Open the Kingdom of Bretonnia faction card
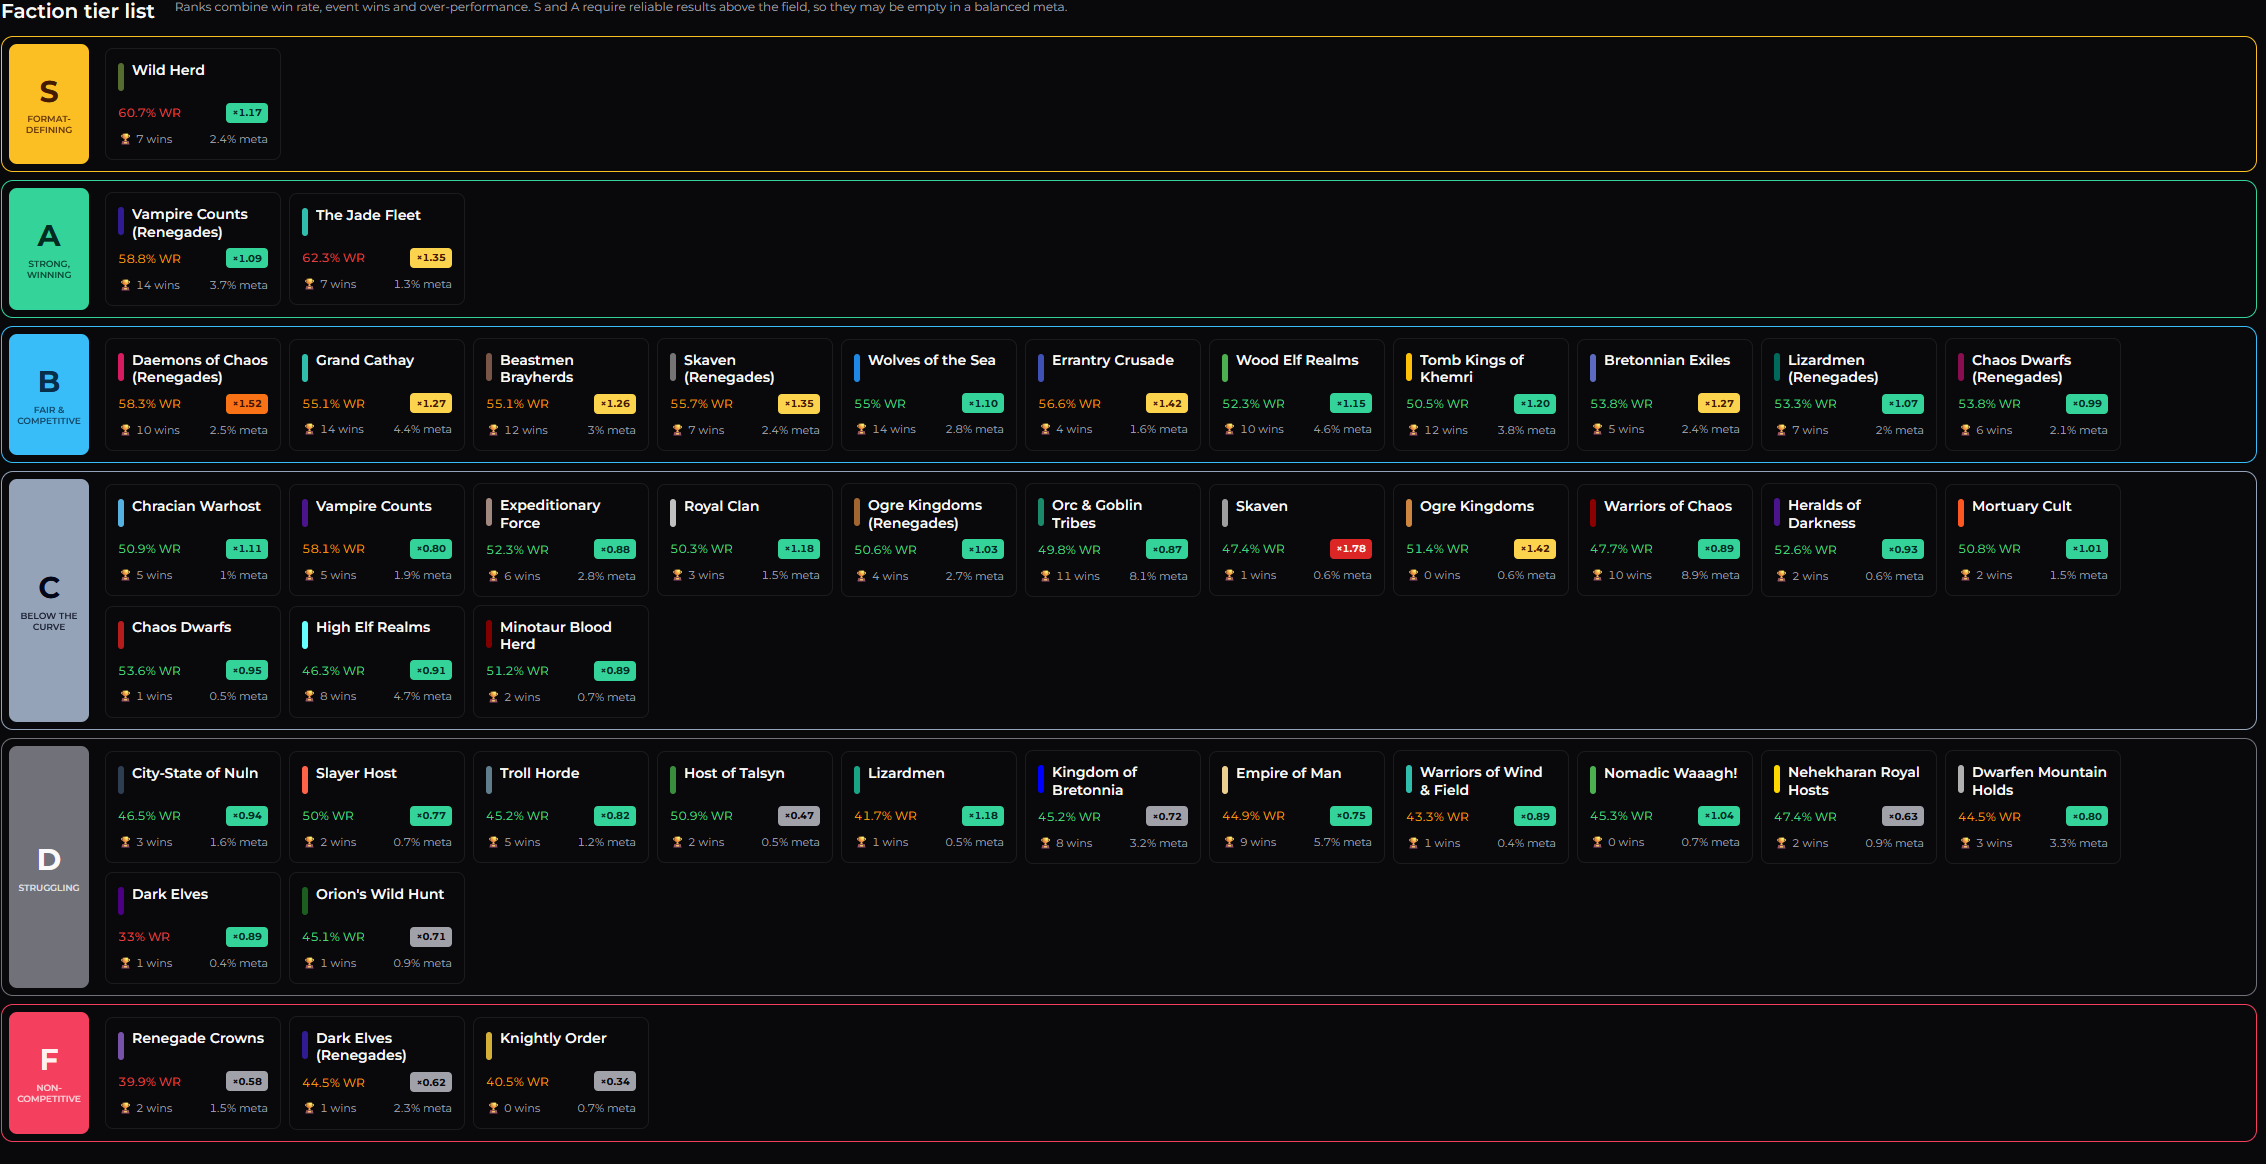Viewport: 2266px width, 1164px height. pos(1113,807)
